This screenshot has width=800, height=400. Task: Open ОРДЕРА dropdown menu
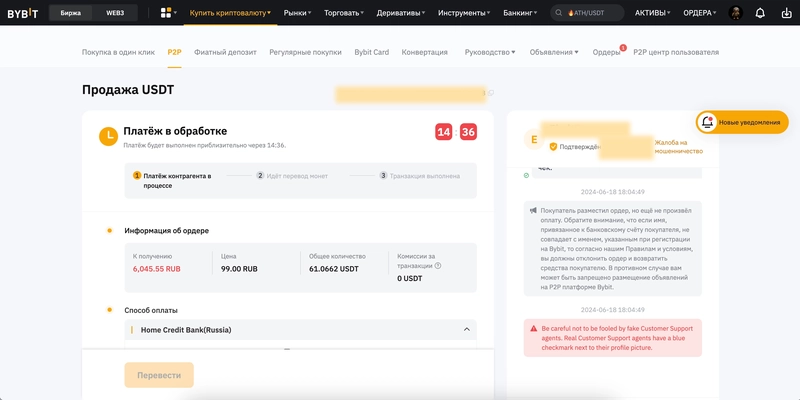pos(700,13)
